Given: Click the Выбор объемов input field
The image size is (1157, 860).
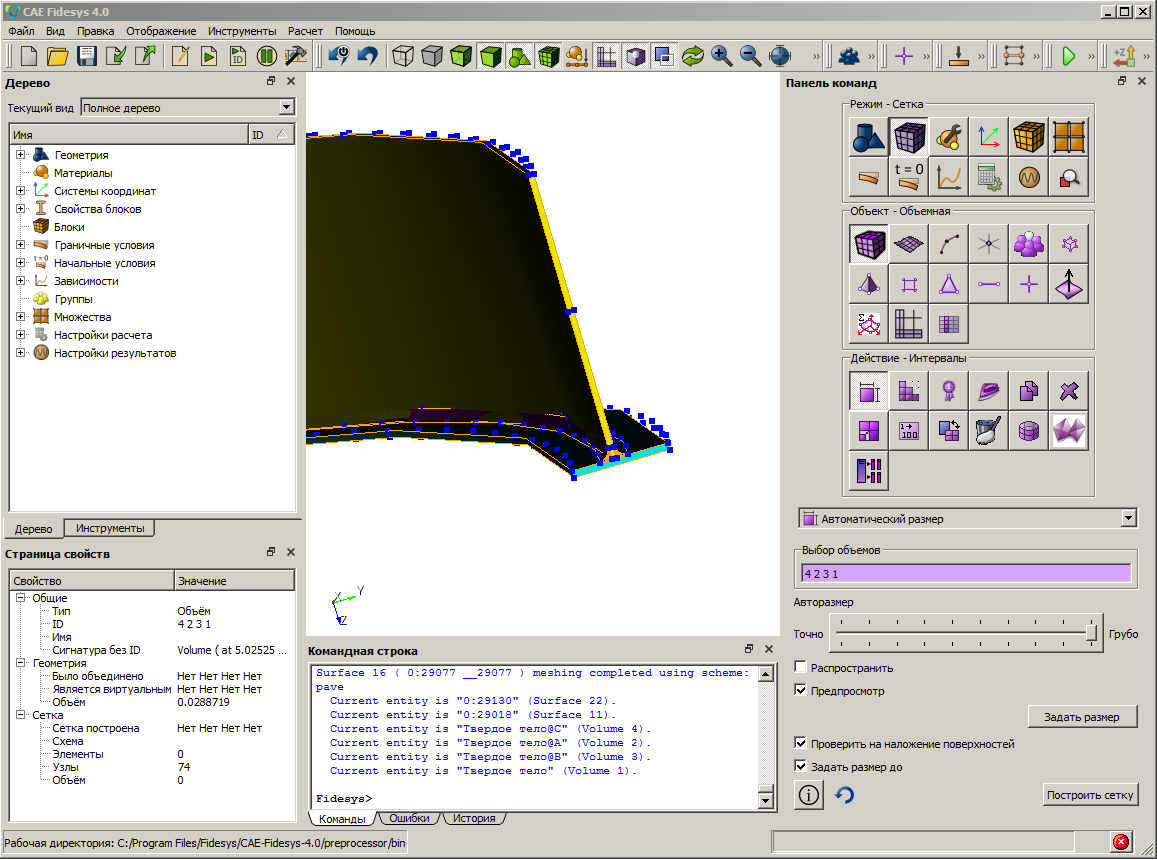Looking at the screenshot, I should click(x=967, y=574).
